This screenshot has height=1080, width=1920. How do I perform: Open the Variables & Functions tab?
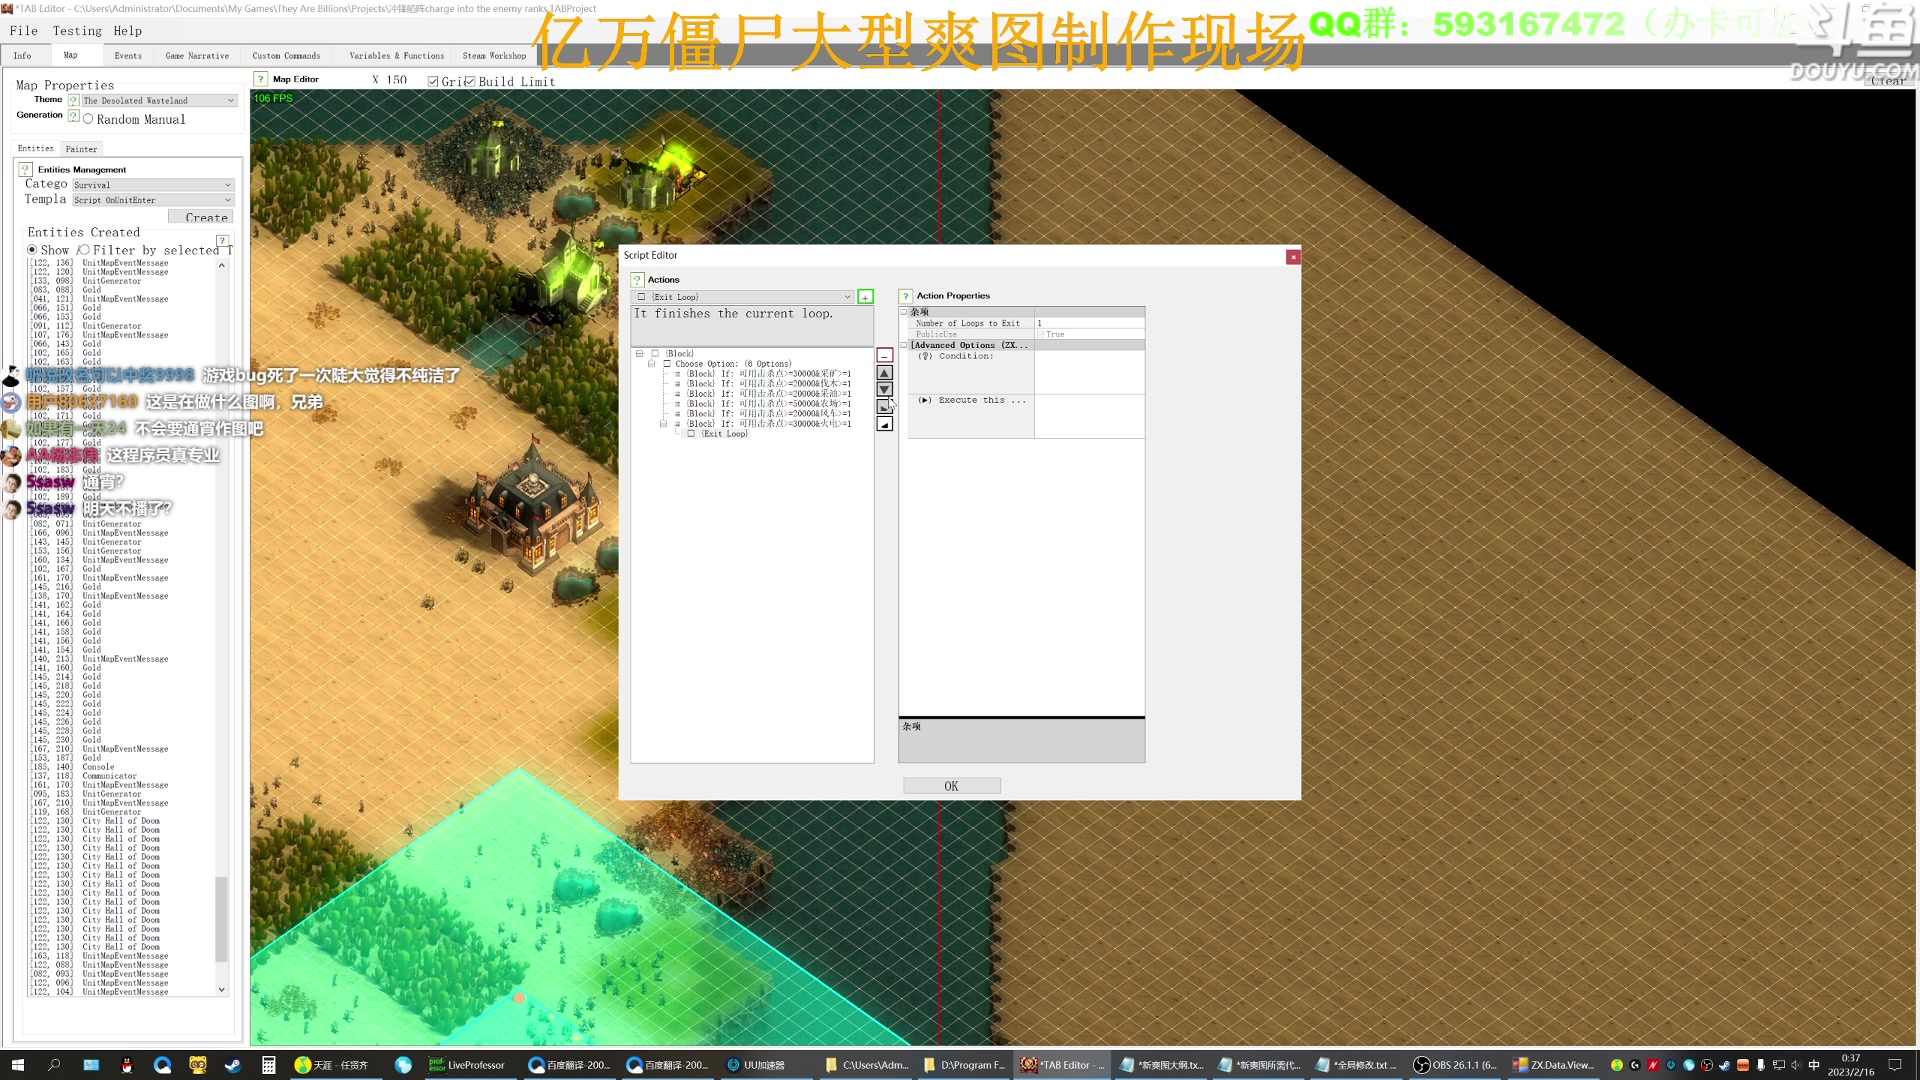click(x=396, y=56)
